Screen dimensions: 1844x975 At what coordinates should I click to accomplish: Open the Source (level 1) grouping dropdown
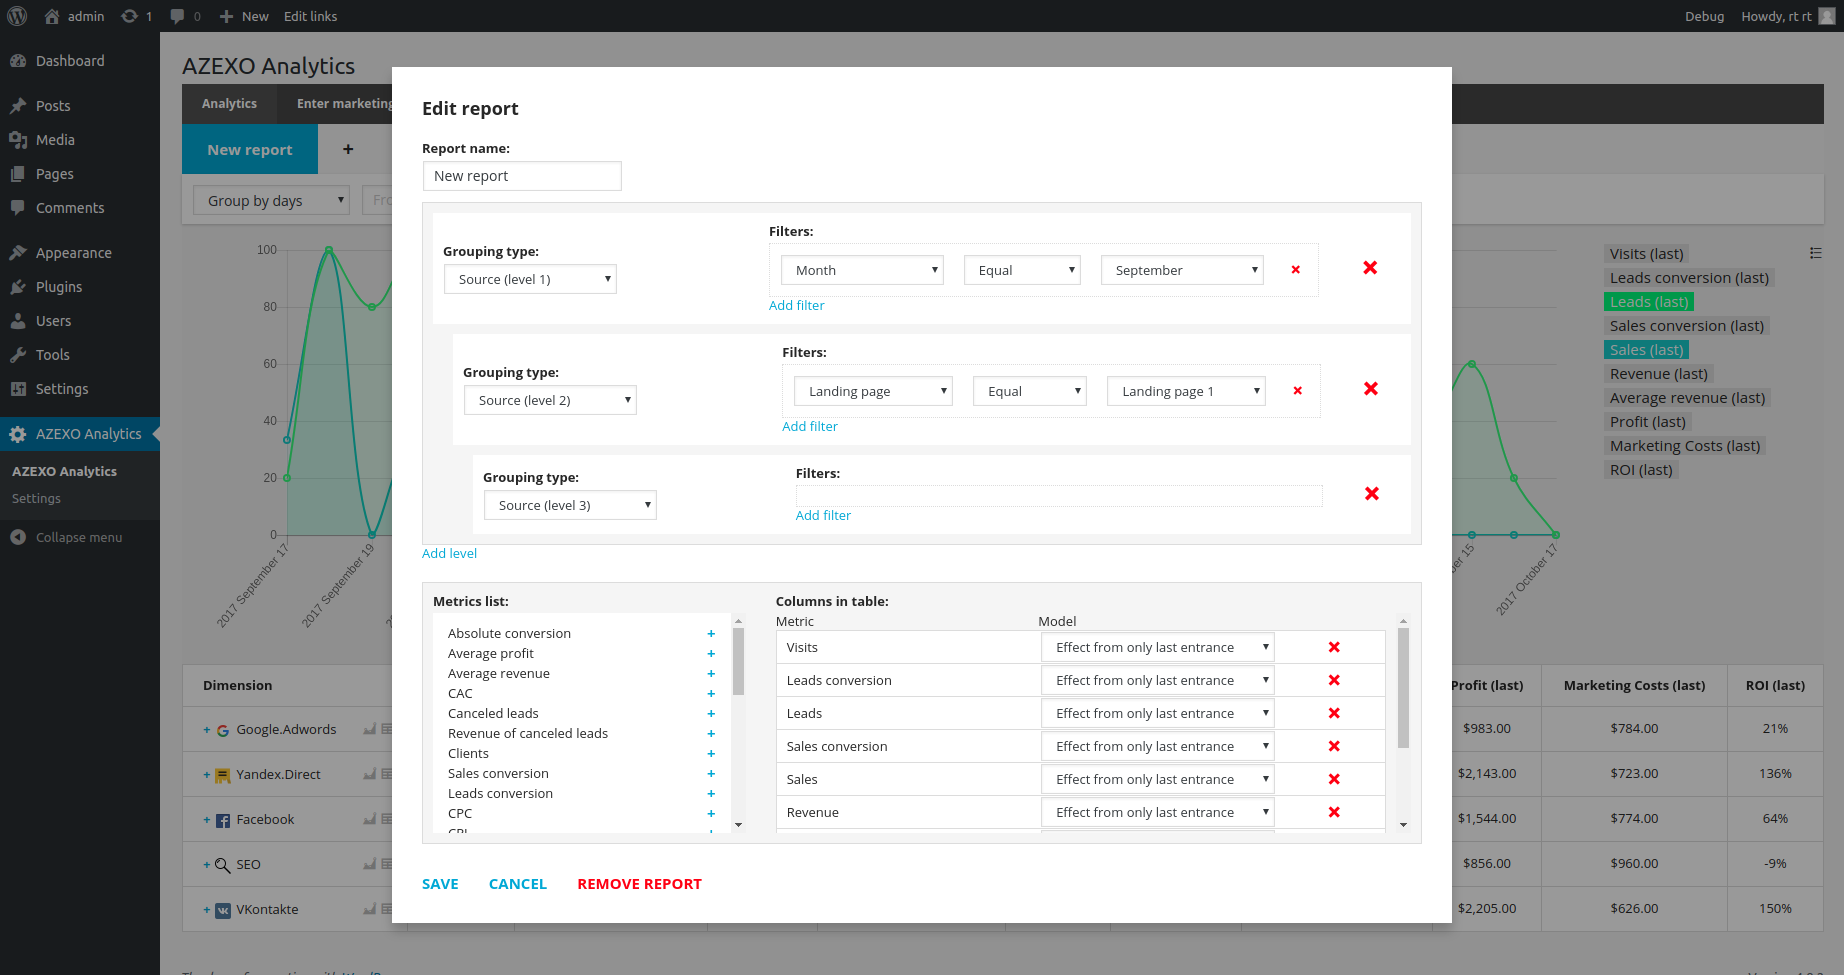click(x=530, y=280)
